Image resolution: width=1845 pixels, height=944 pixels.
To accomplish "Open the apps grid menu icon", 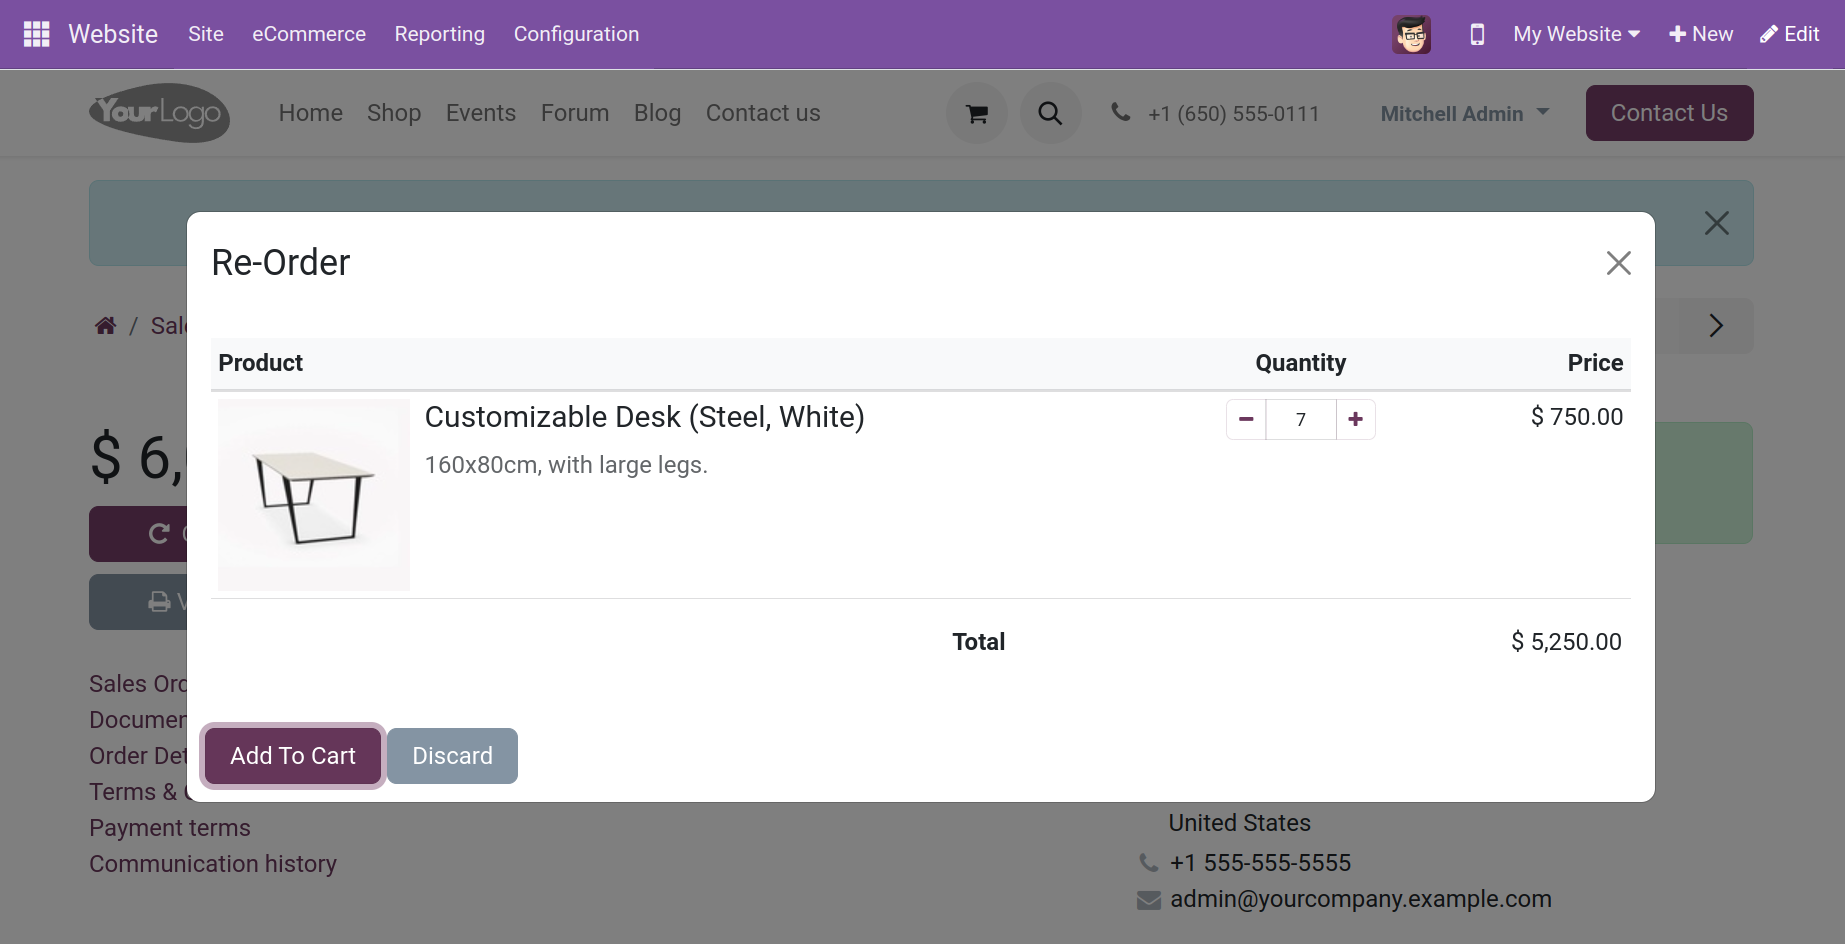I will (x=37, y=34).
